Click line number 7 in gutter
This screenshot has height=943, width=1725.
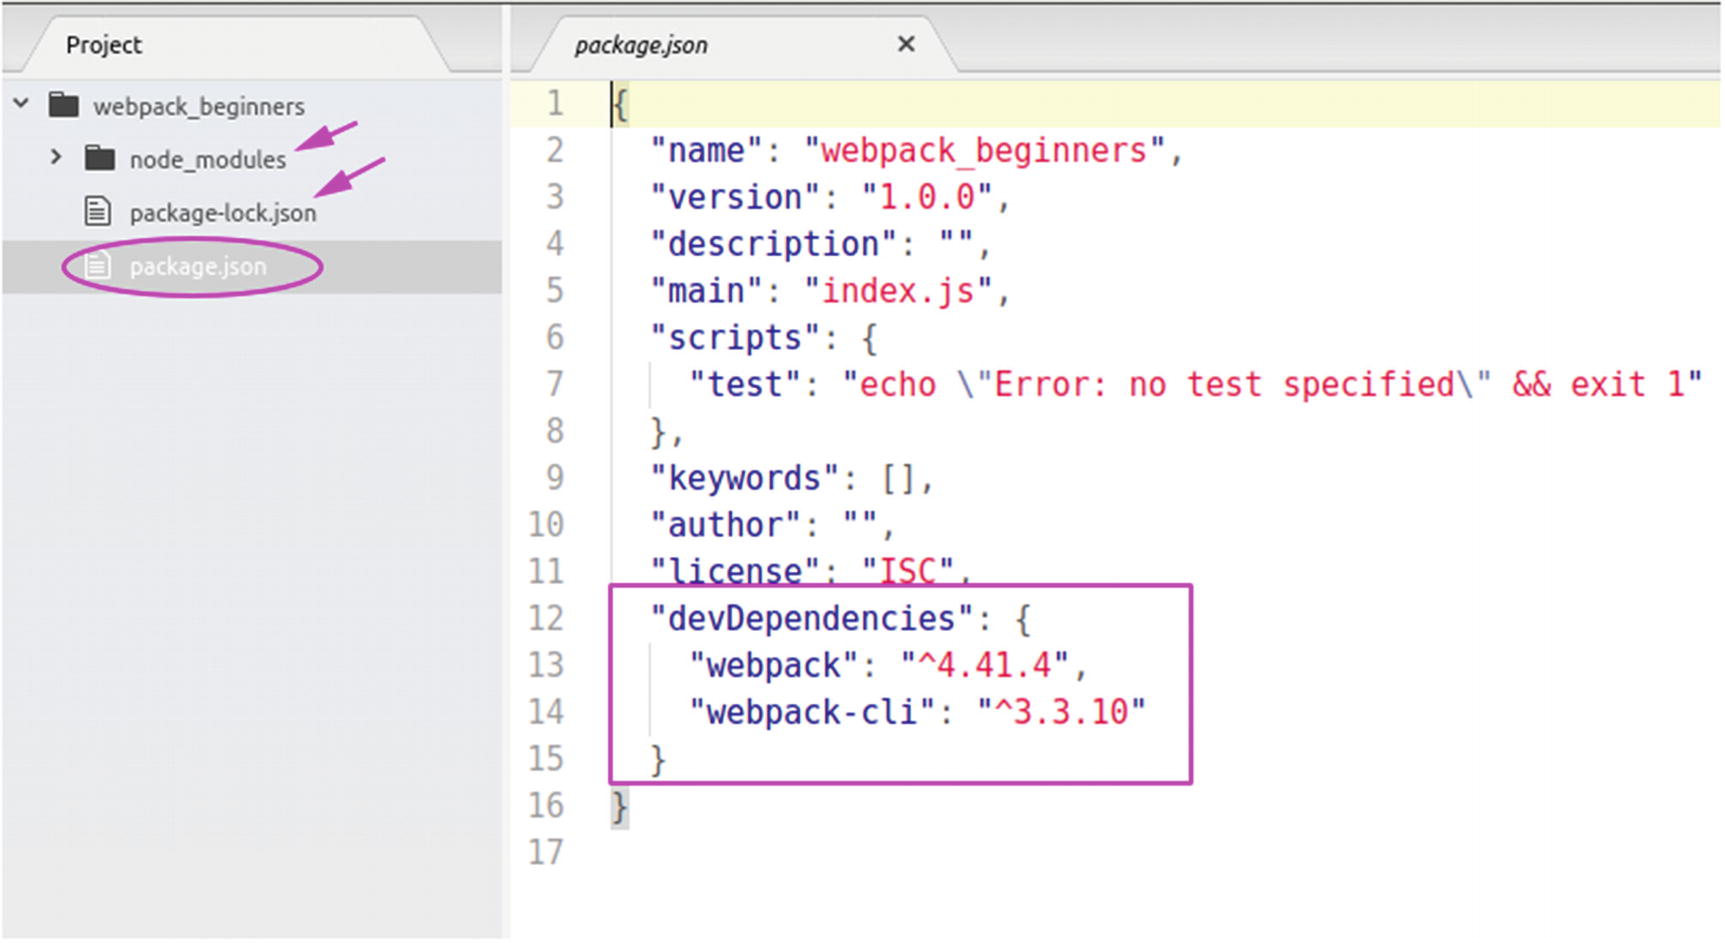tap(554, 384)
